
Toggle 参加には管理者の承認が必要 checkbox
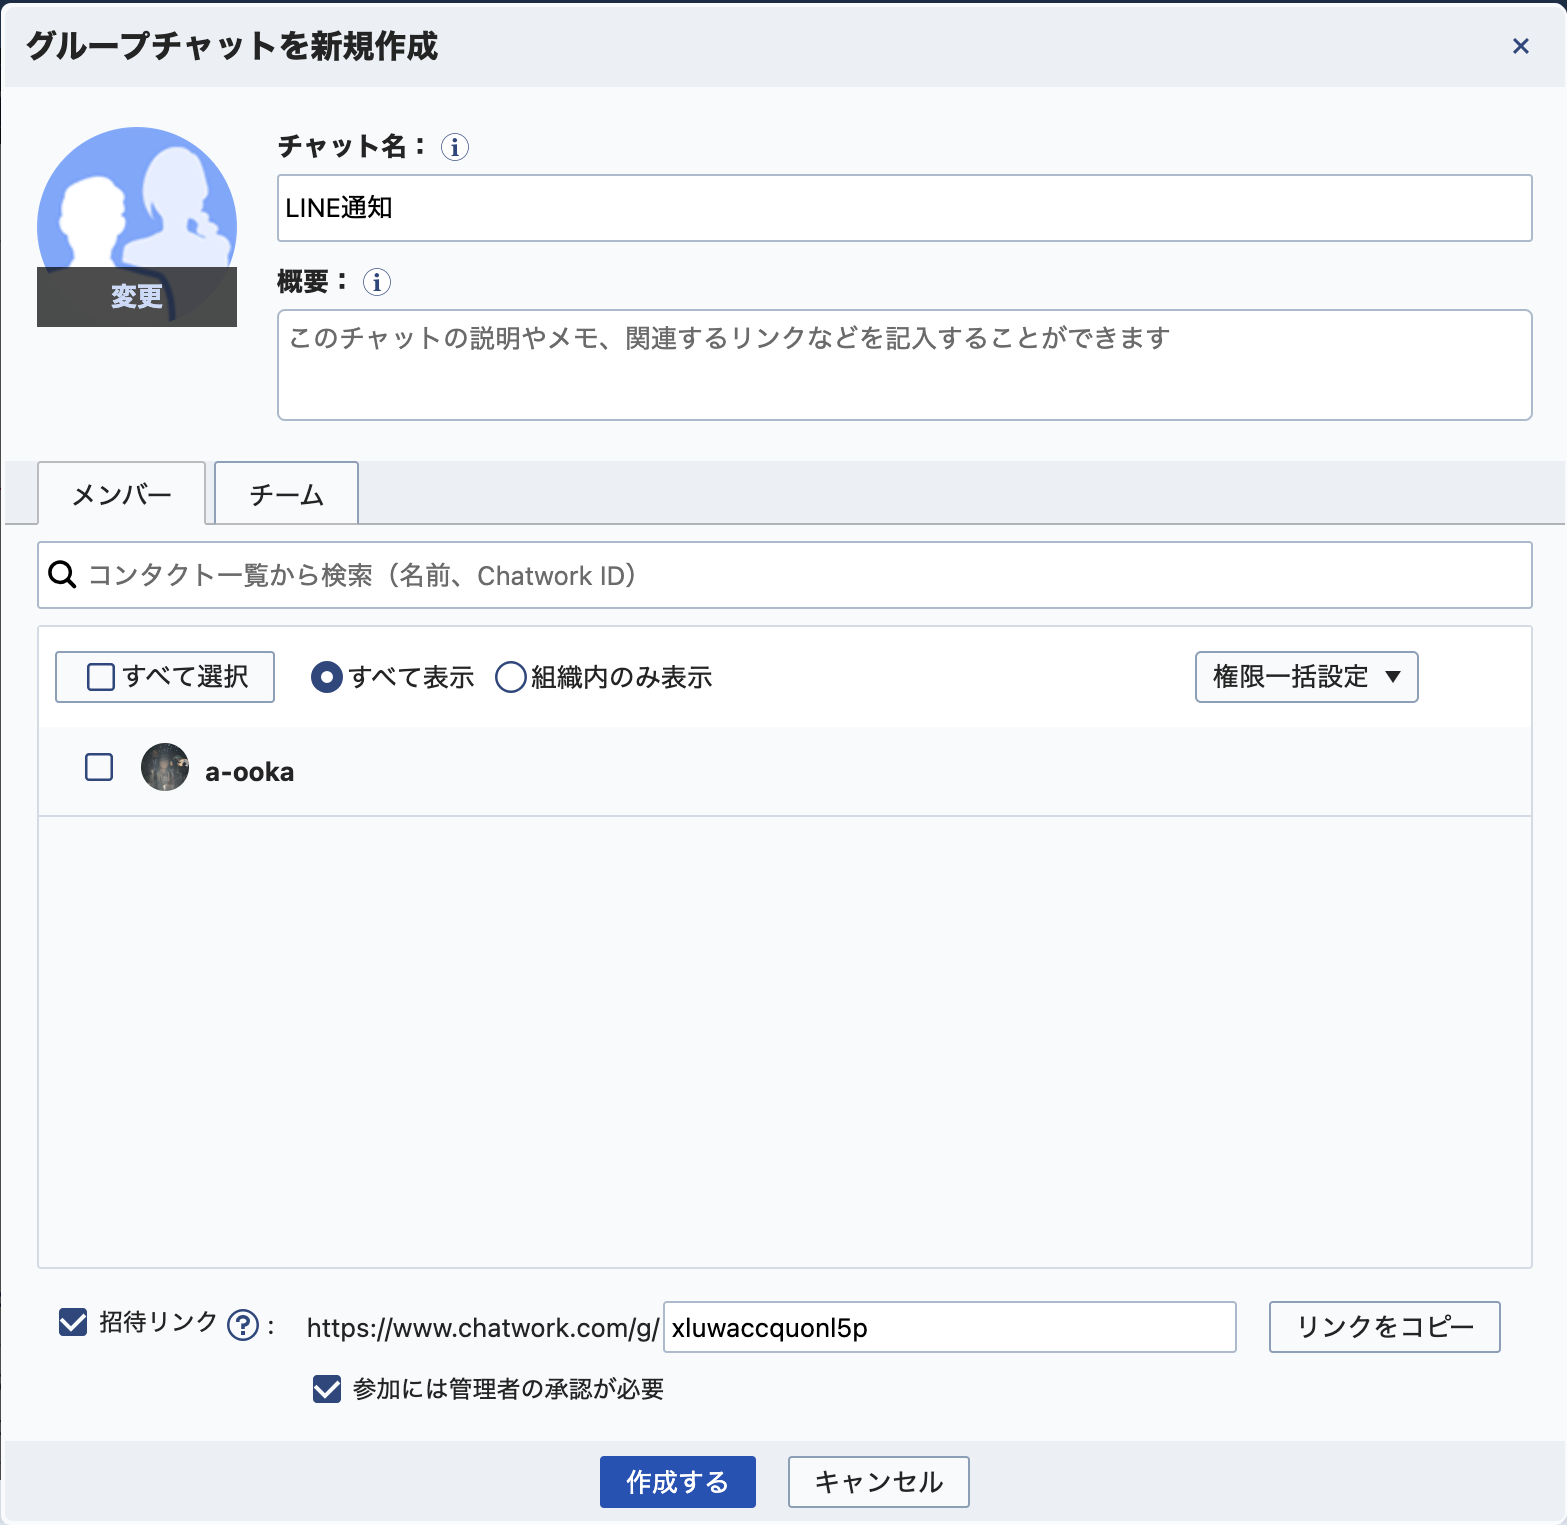327,1388
